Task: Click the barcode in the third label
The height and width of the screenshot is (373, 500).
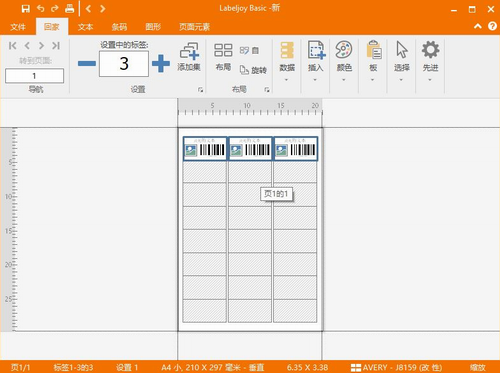Action: pyautogui.click(x=303, y=150)
